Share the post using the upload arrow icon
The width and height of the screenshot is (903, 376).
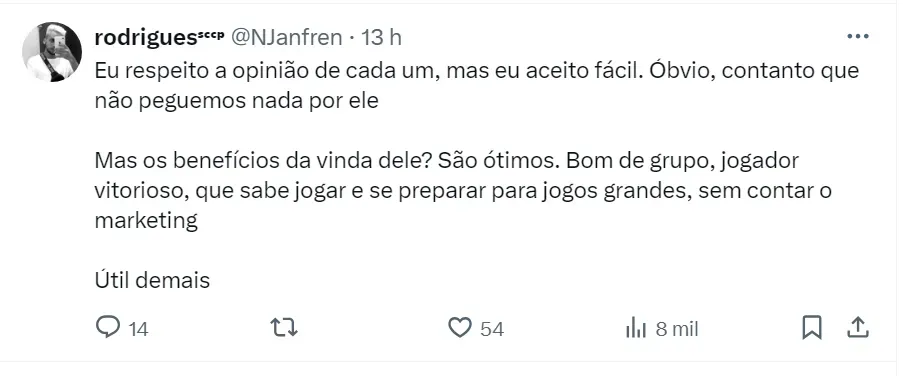(x=858, y=328)
